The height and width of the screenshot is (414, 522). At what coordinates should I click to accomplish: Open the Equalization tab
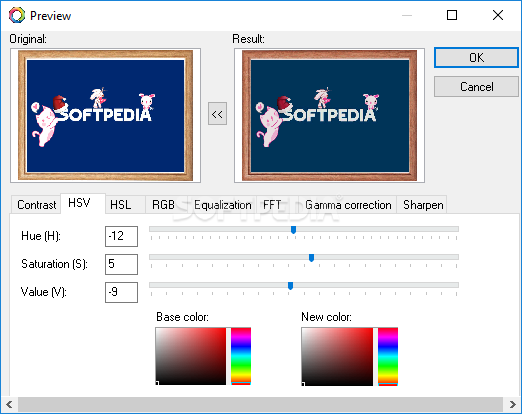coord(223,205)
